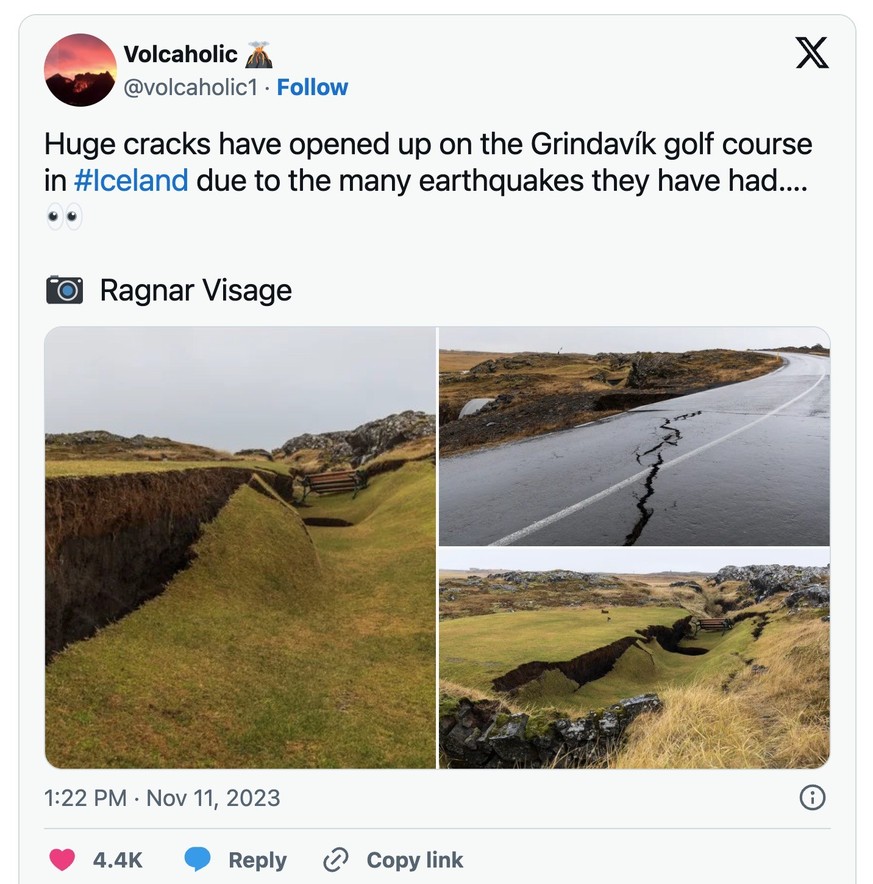
Task: Click the camera emoji before Ragnar Visage
Action: point(65,291)
